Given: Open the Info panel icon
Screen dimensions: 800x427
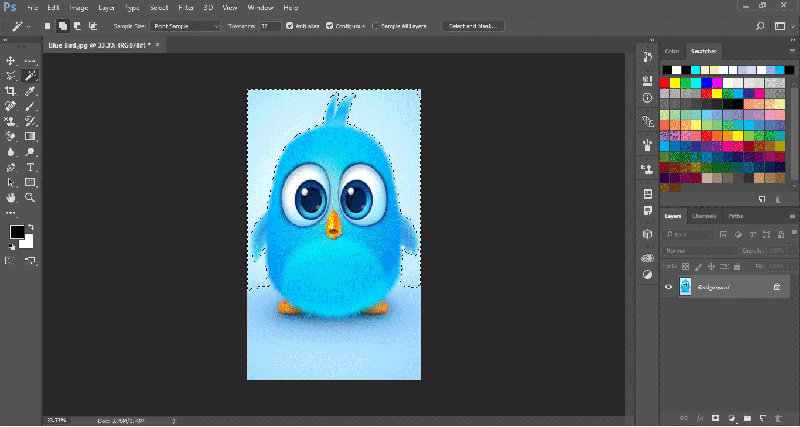Looking at the screenshot, I should (648, 98).
